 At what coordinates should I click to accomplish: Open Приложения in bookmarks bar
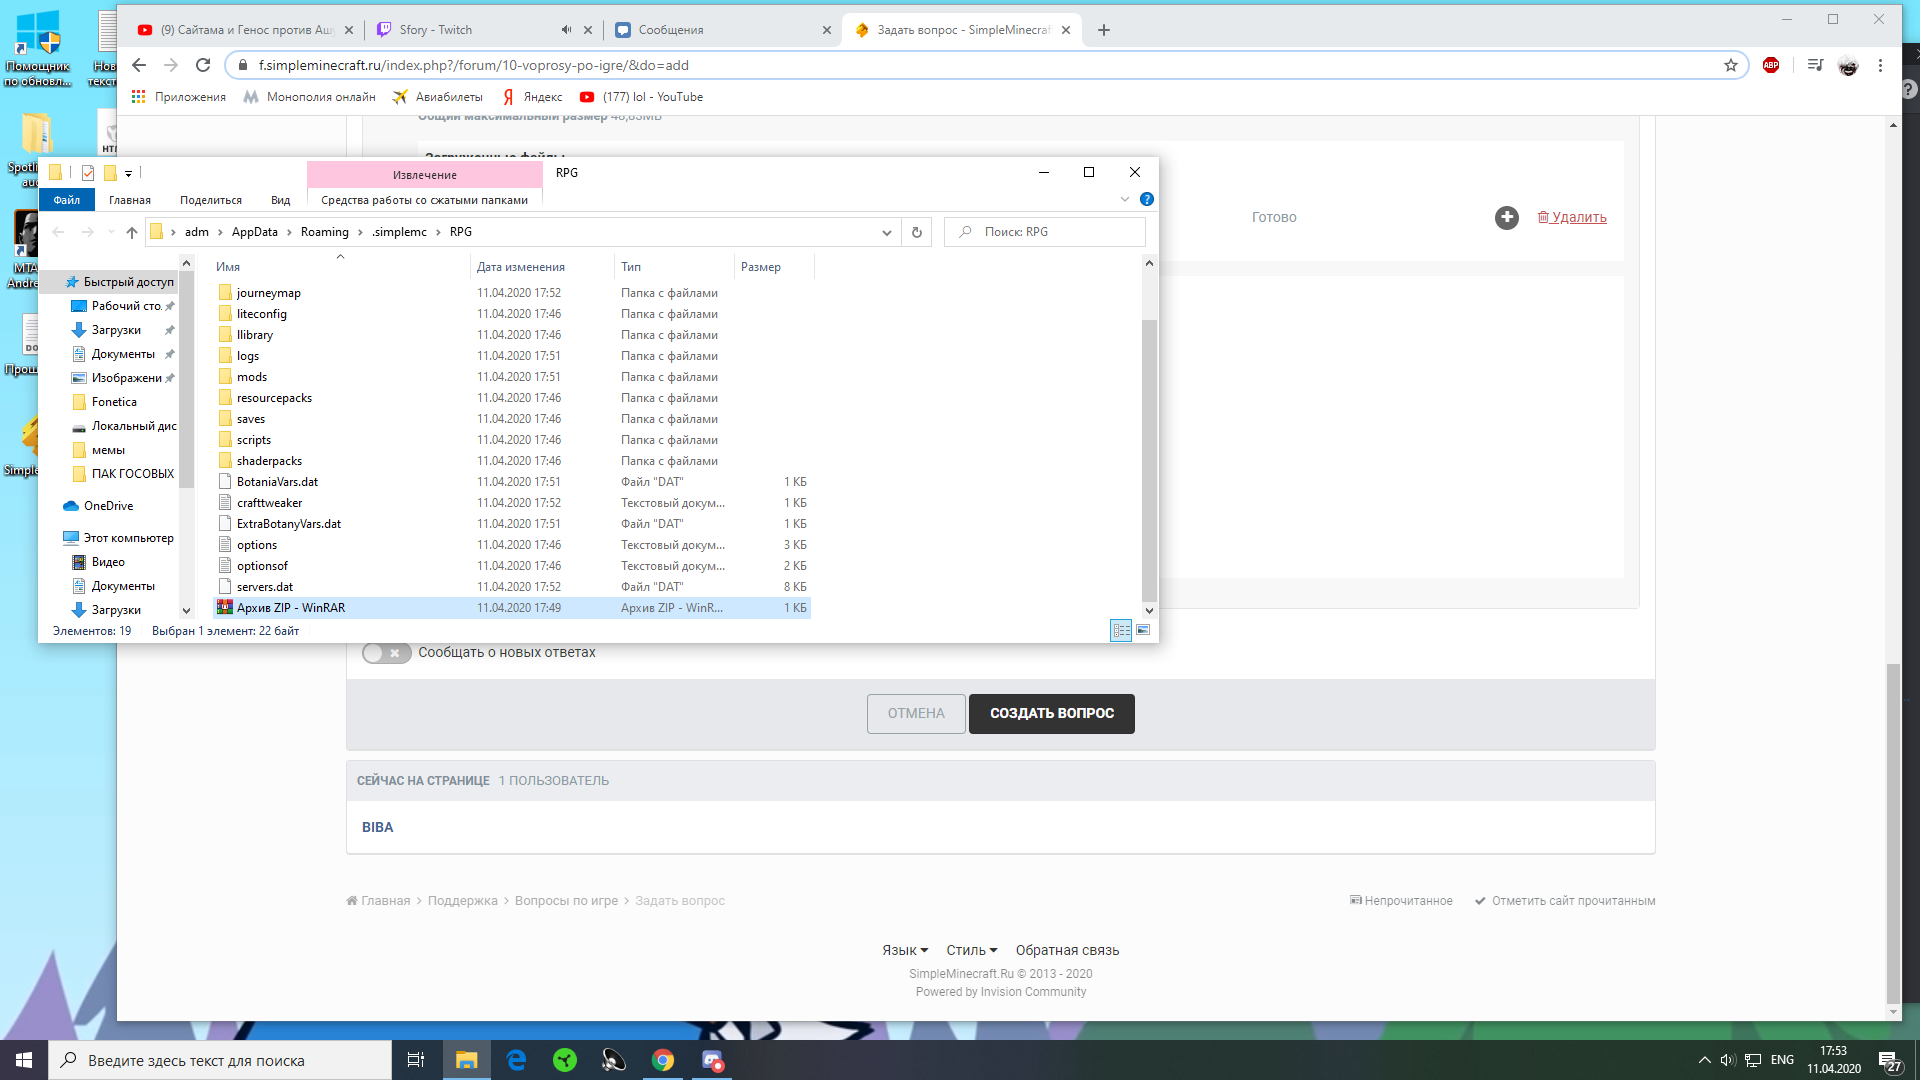[x=179, y=97]
